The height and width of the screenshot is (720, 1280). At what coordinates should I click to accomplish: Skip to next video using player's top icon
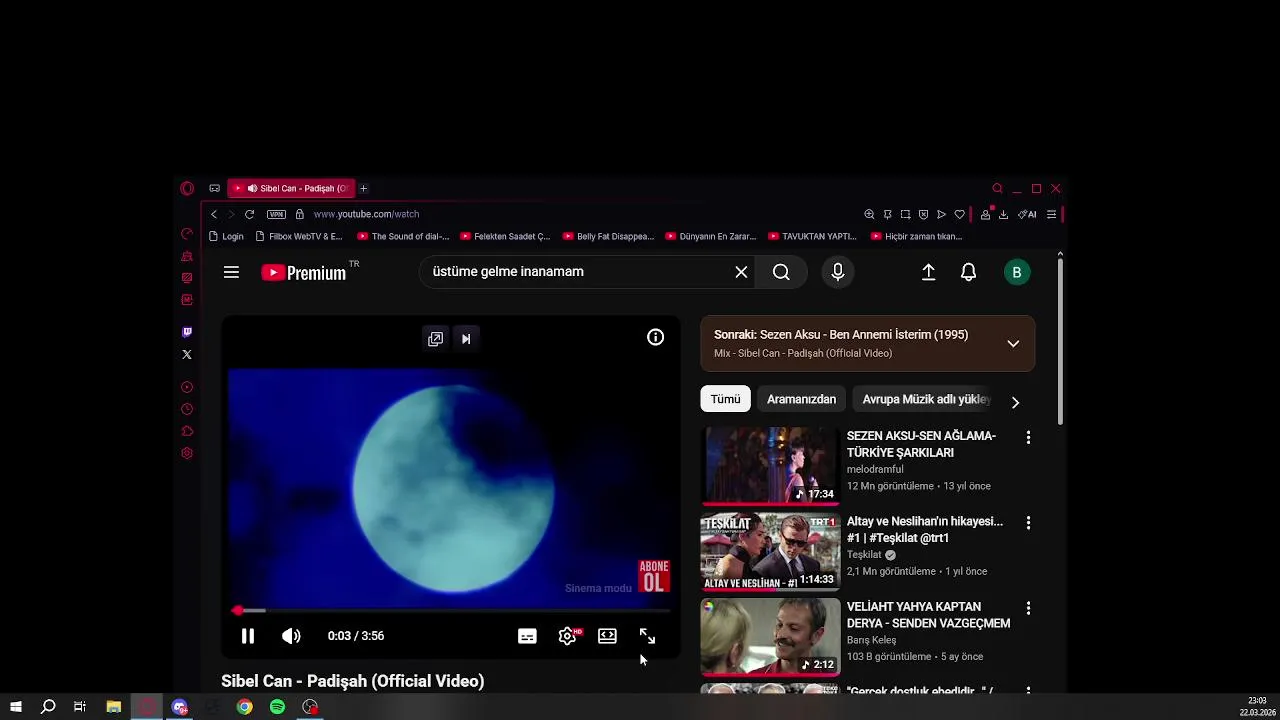tap(466, 339)
